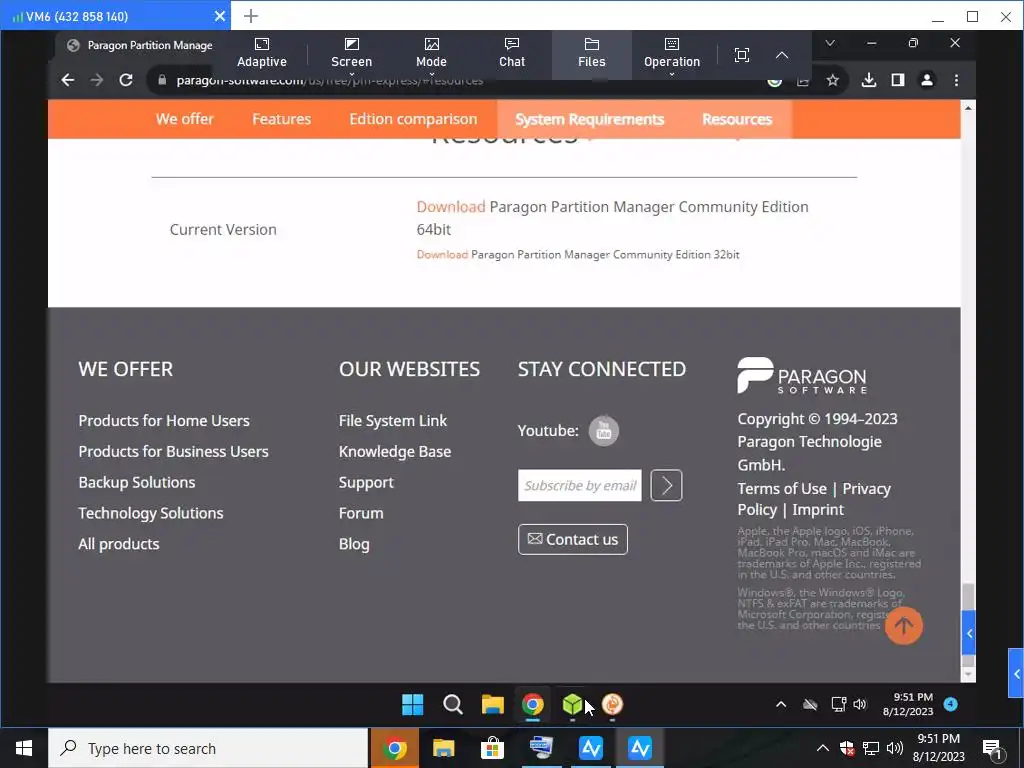The image size is (1024, 768).
Task: Open the Adaptive display option
Action: click(261, 53)
